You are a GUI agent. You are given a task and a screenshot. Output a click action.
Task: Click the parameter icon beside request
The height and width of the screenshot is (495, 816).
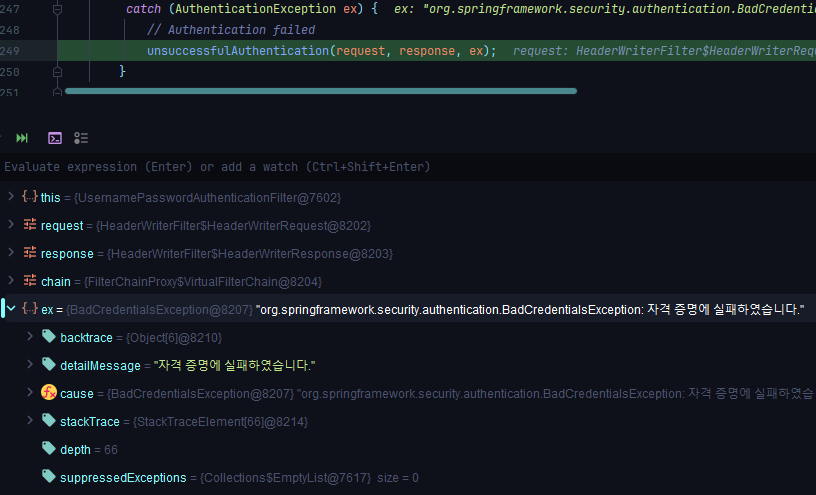[29, 225]
